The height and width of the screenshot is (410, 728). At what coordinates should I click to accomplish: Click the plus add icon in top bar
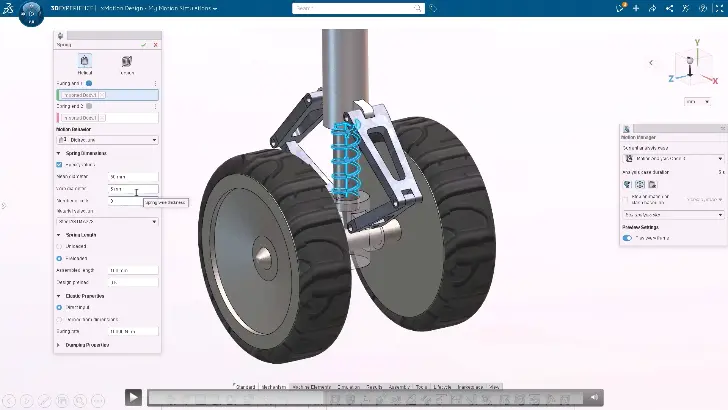636,8
